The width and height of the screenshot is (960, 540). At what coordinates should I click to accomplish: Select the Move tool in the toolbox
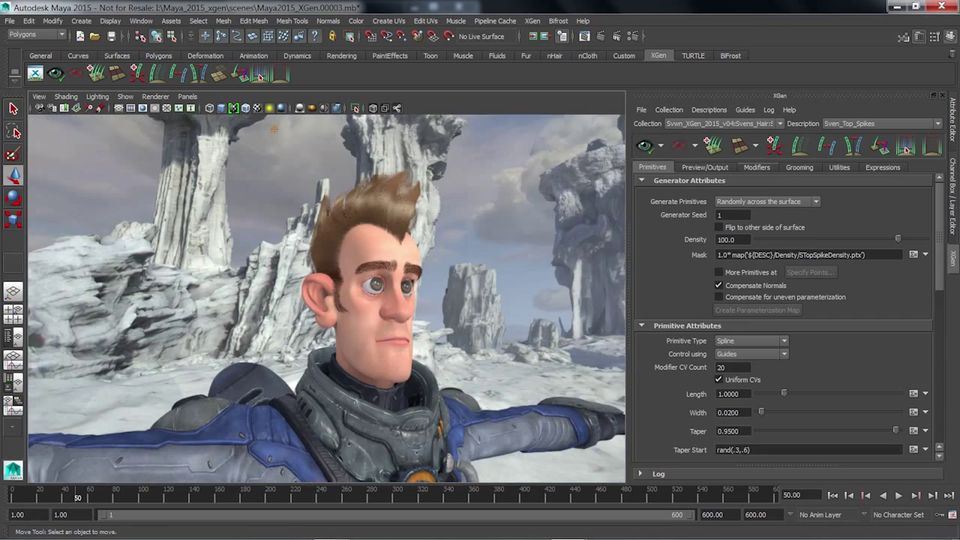pos(14,176)
